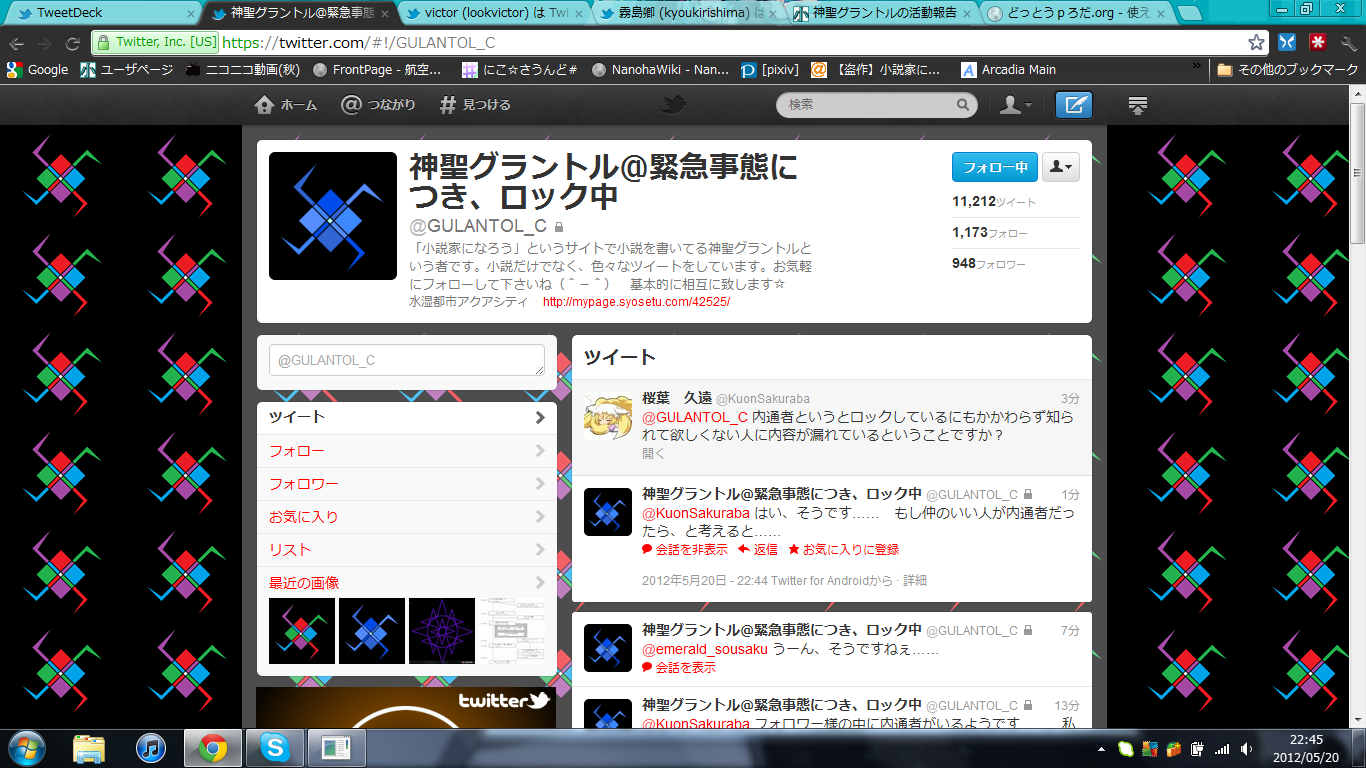The width and height of the screenshot is (1366, 768).
Task: Click the taskbar volume speaker icon
Action: (1246, 748)
